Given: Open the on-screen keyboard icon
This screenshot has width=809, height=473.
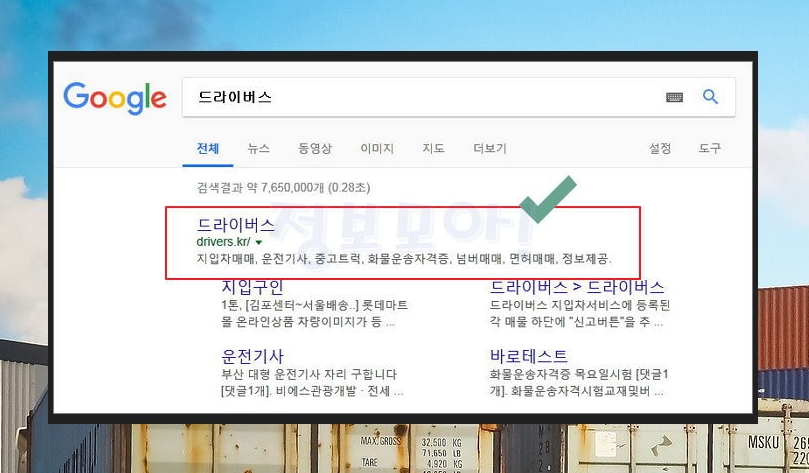Looking at the screenshot, I should coord(674,97).
